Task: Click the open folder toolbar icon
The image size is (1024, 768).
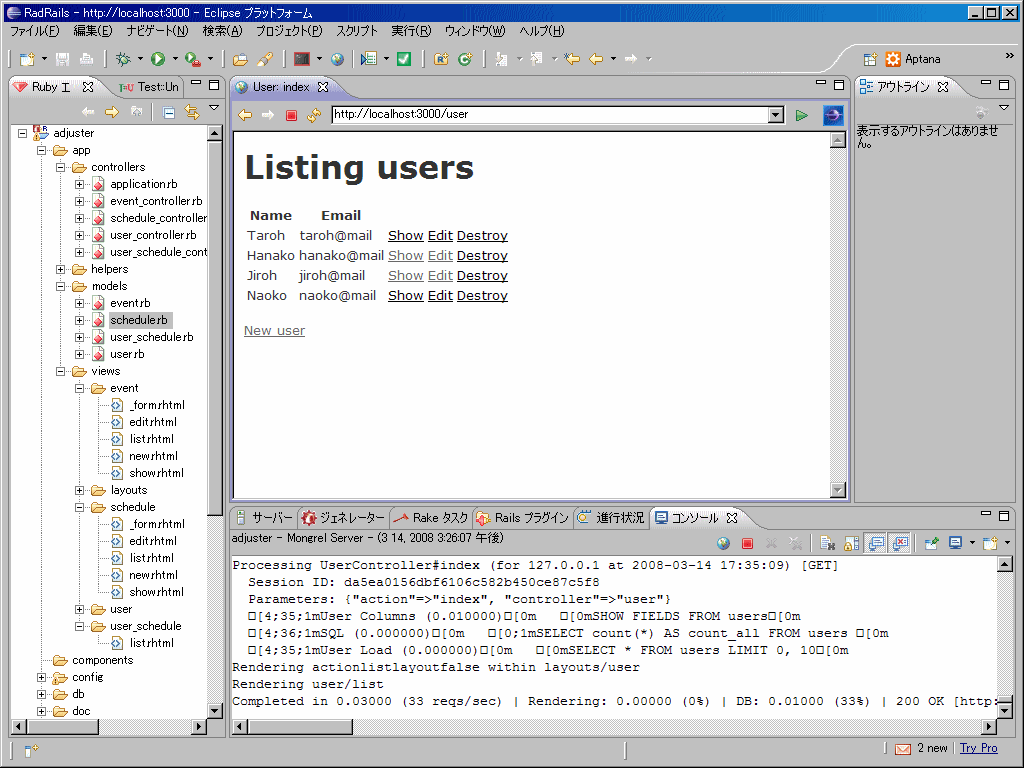Action: (240, 59)
